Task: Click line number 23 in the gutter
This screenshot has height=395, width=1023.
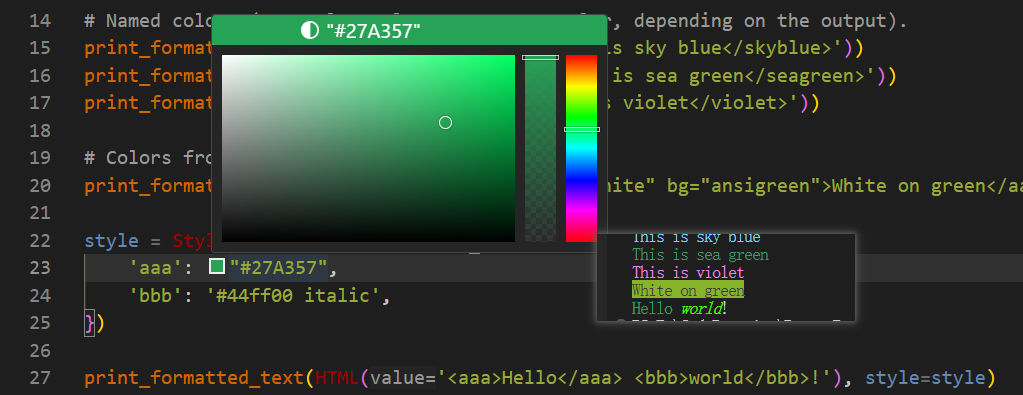Action: pos(40,268)
